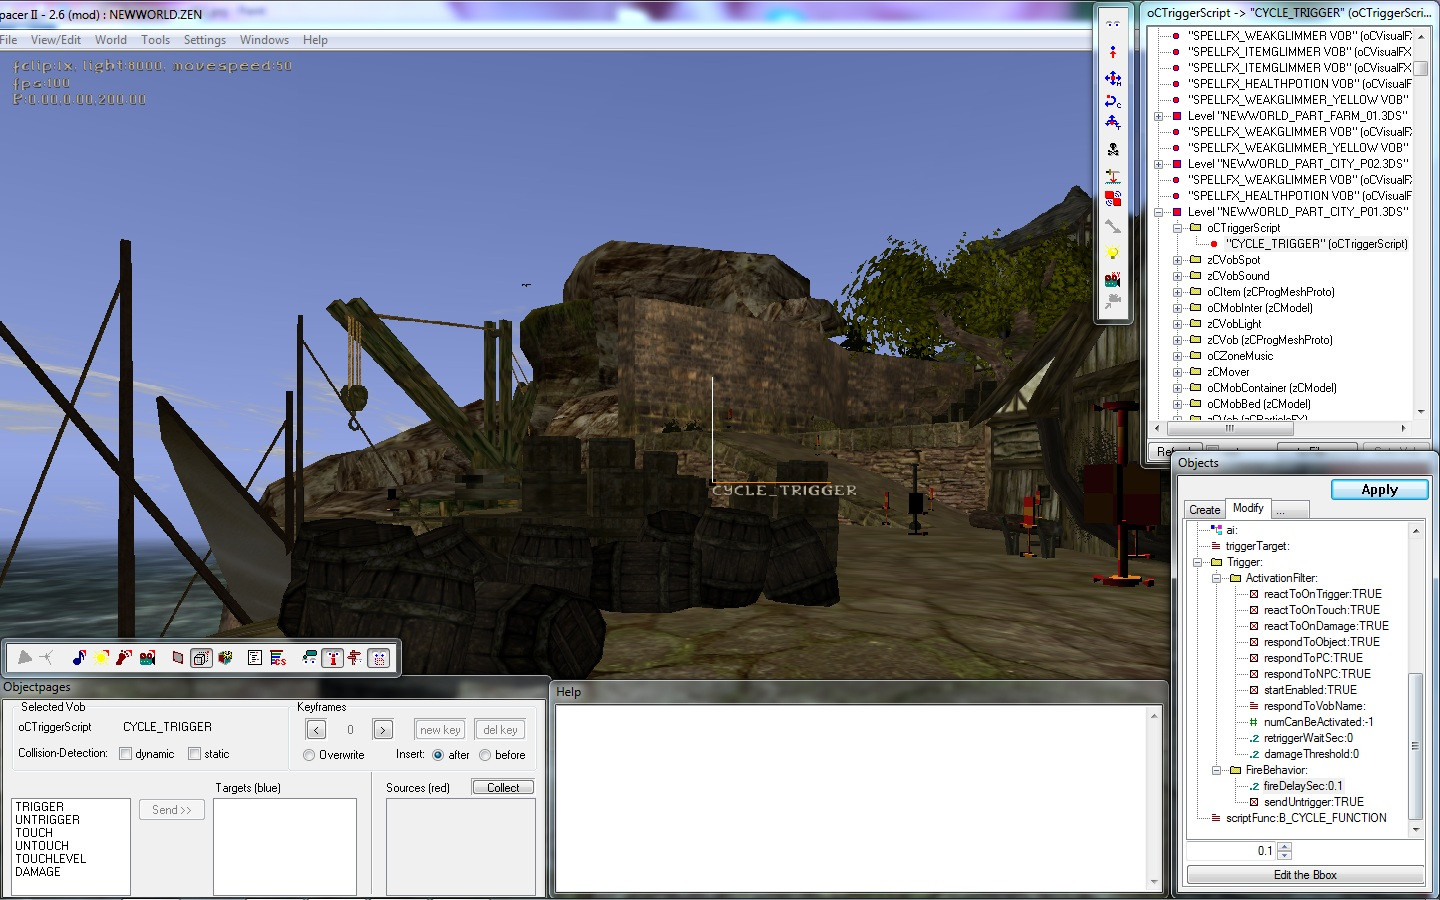Image resolution: width=1440 pixels, height=900 pixels.
Task: Select the Overwrite keyframe radio button
Action: 309,755
